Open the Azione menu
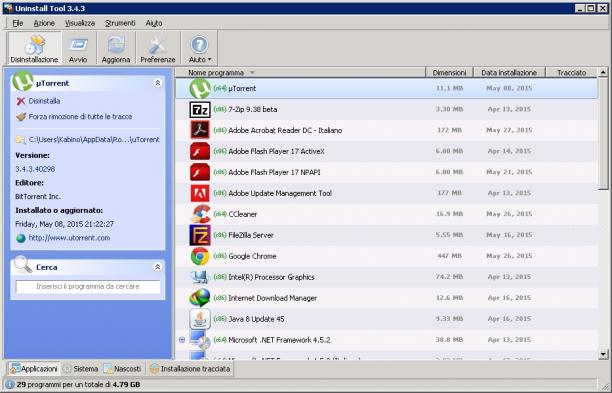This screenshot has width=612, height=393. (x=44, y=23)
